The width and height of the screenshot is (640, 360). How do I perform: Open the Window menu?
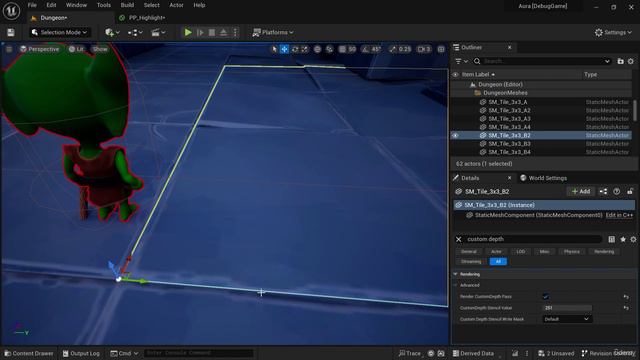click(76, 5)
